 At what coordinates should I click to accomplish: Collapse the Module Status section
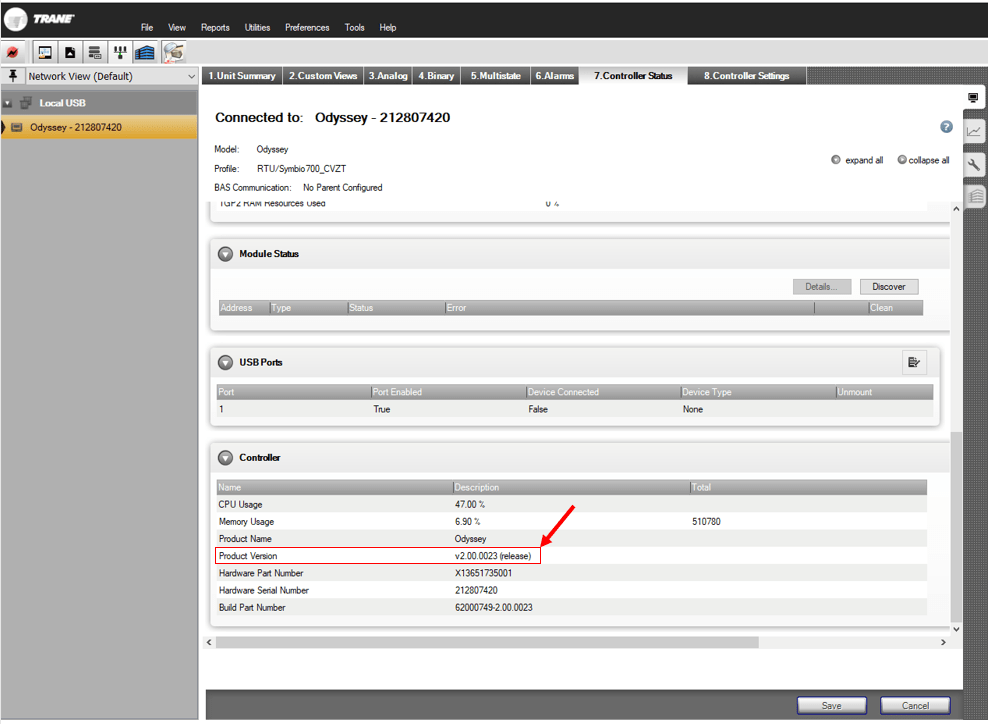pos(225,254)
